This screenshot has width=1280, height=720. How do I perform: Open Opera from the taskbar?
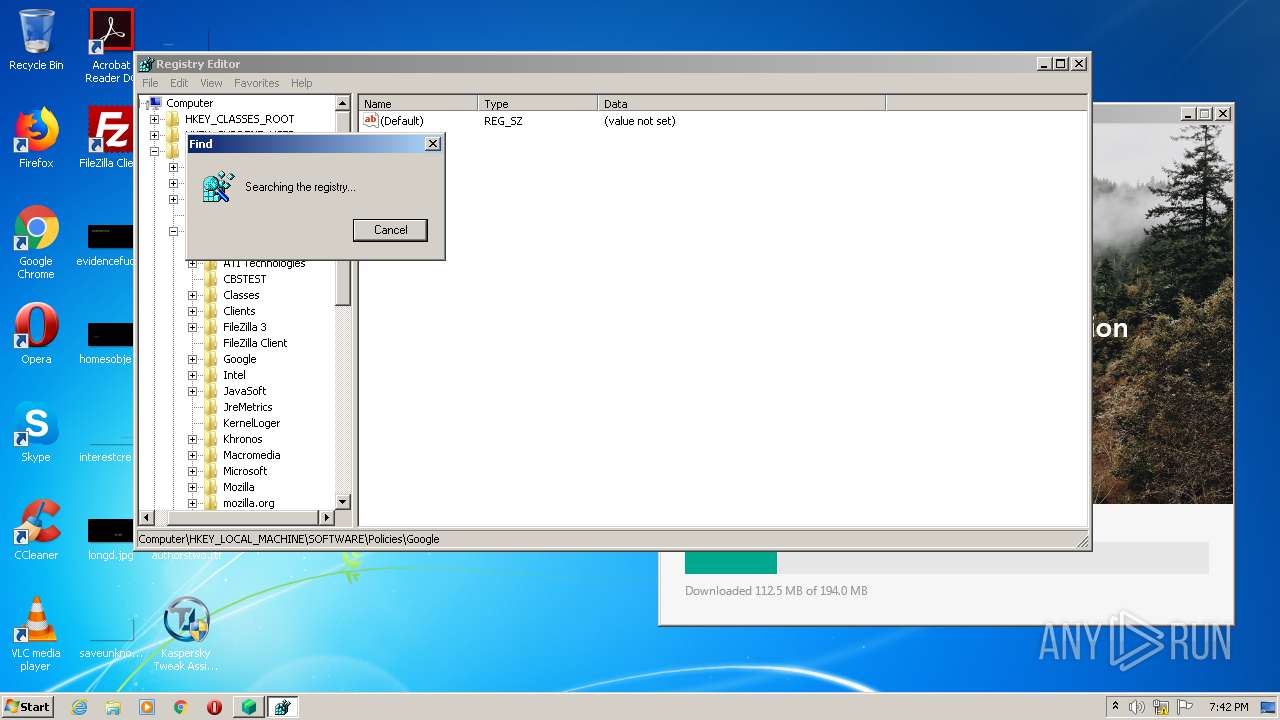click(x=214, y=707)
